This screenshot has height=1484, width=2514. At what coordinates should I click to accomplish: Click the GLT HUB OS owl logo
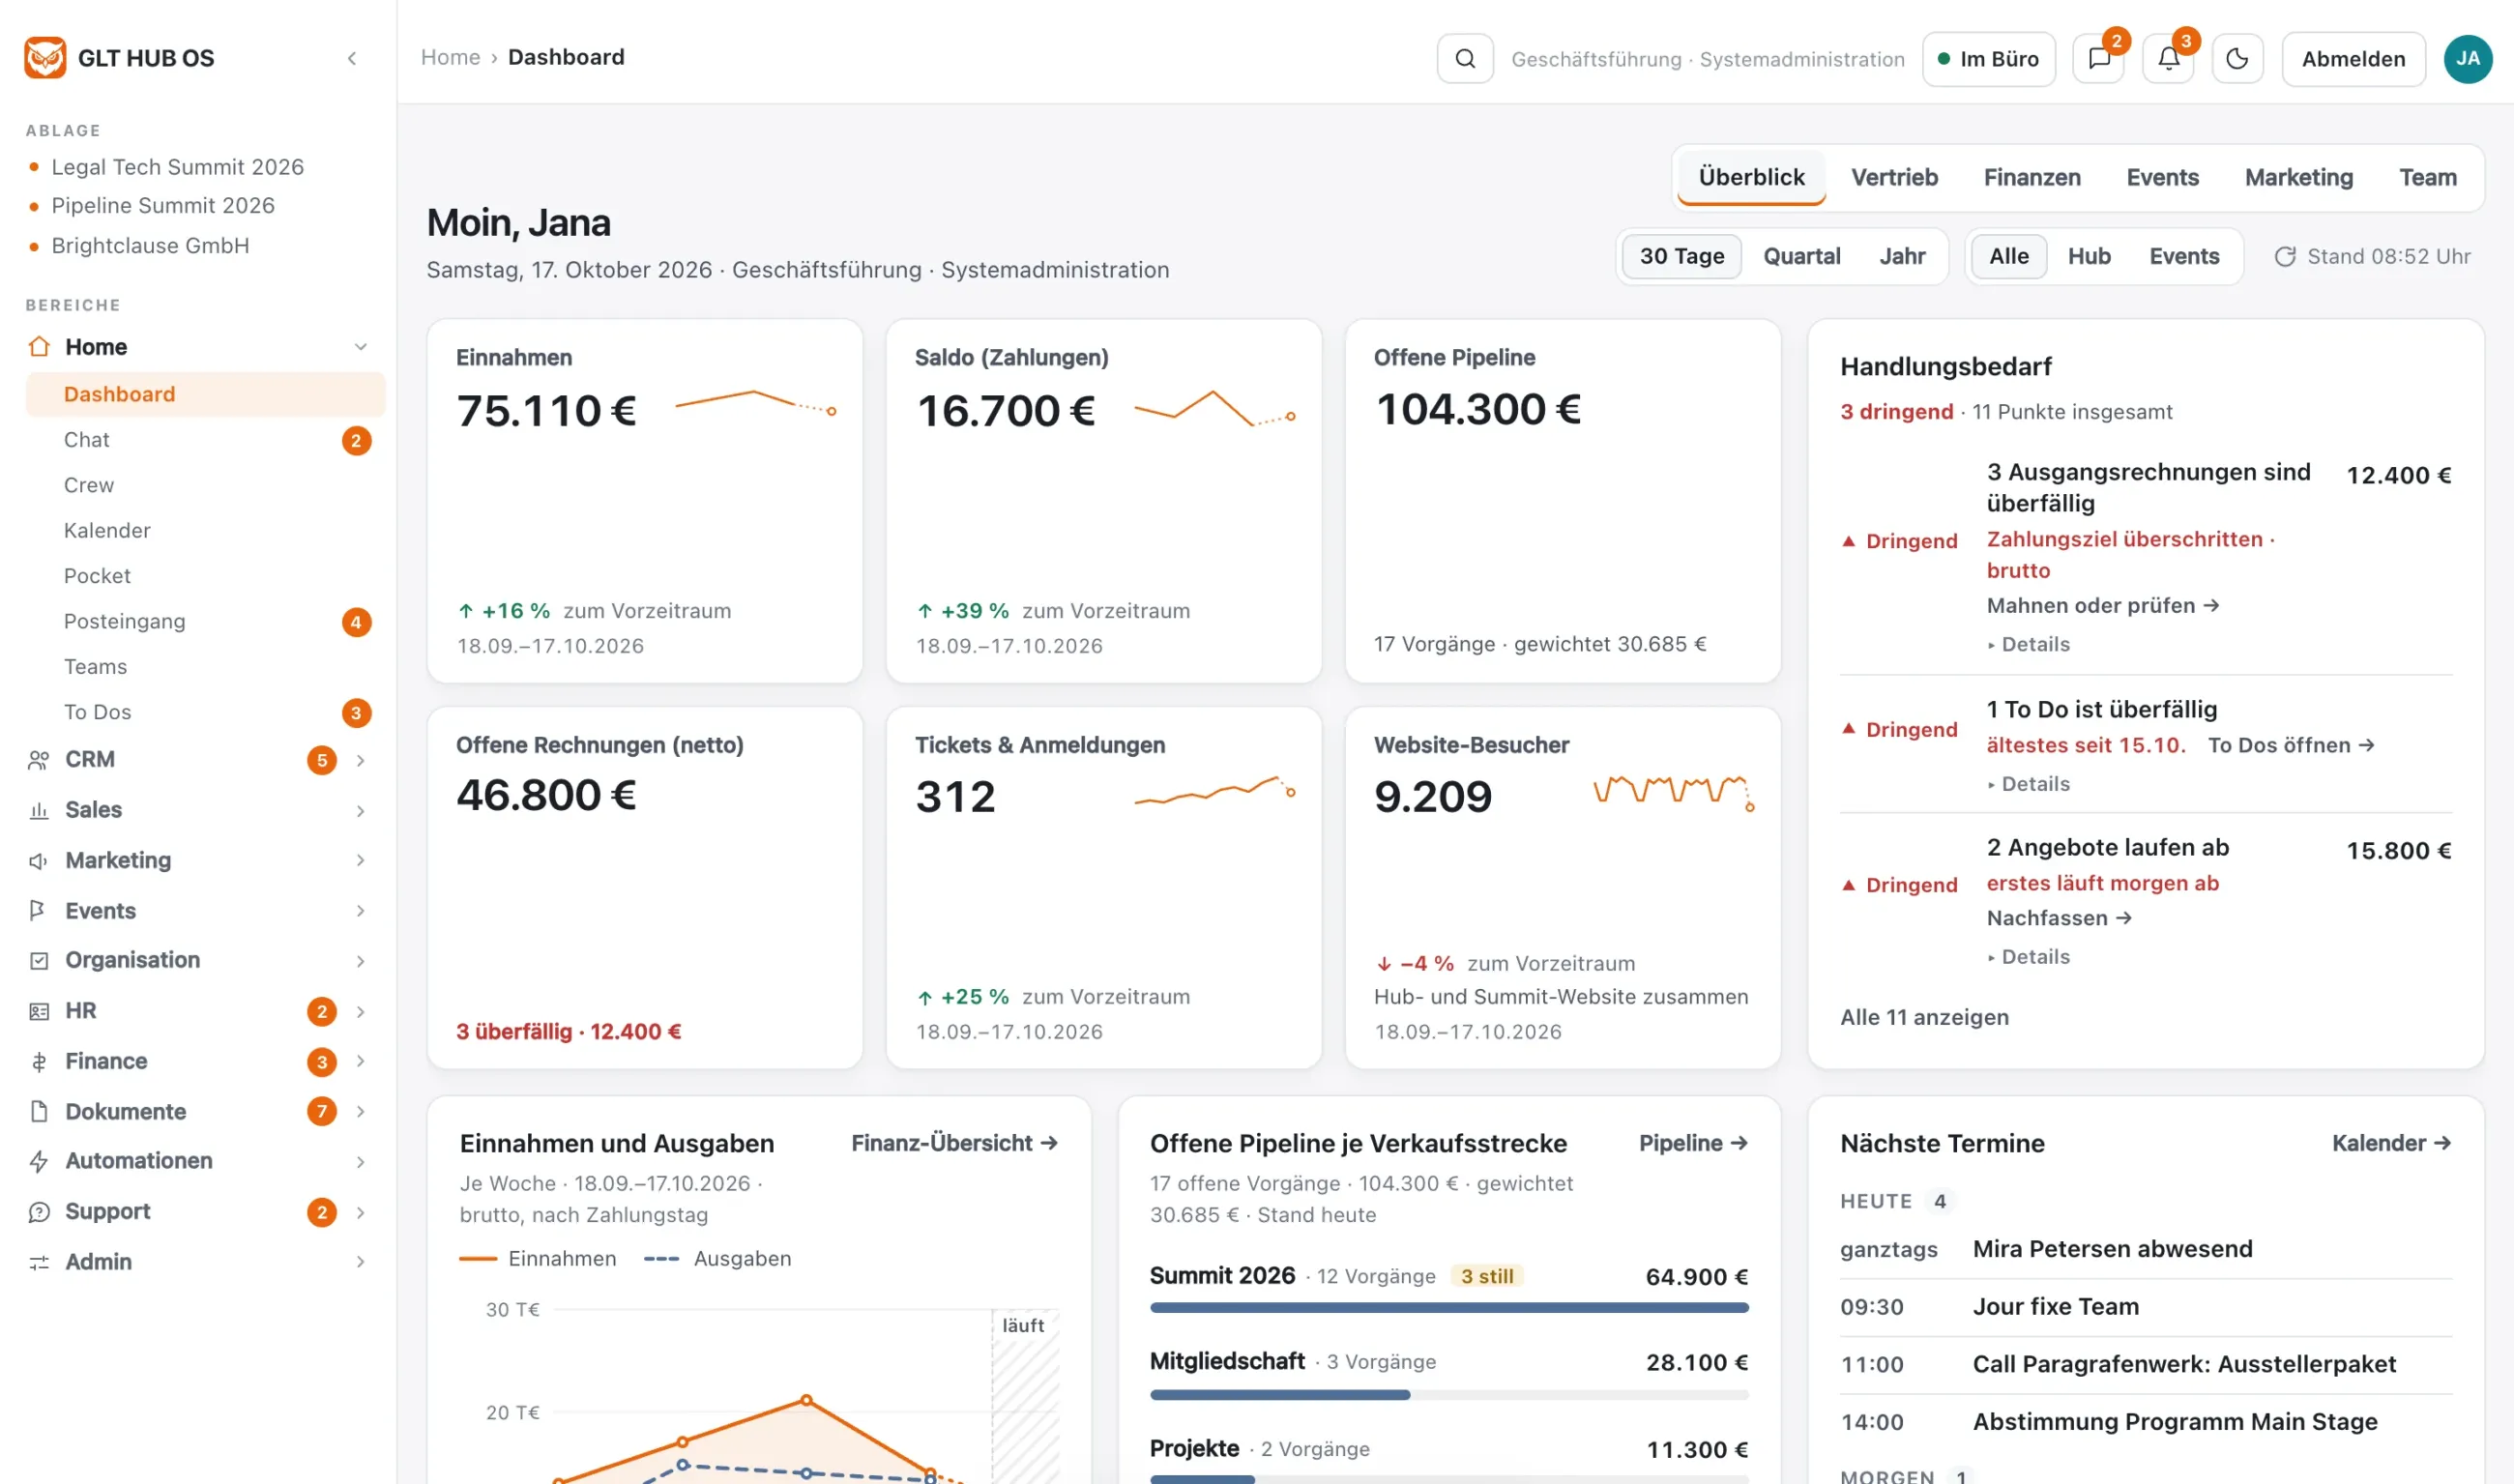click(45, 58)
